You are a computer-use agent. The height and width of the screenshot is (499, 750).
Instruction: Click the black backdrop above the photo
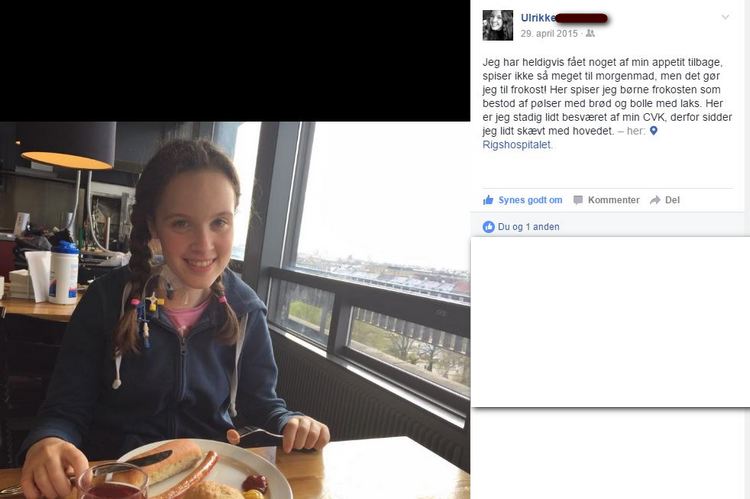tap(235, 61)
